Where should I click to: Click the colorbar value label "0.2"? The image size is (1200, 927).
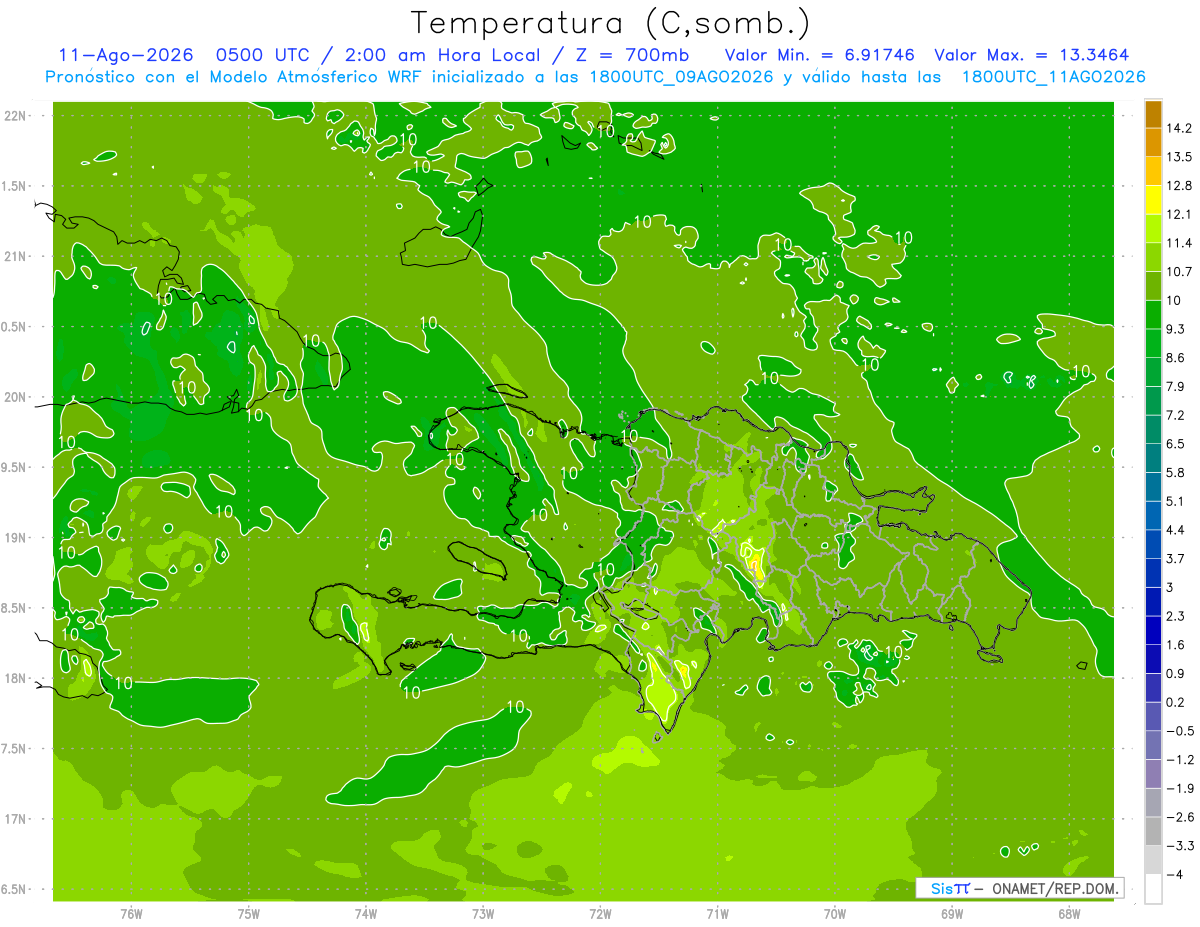pyautogui.click(x=1176, y=702)
